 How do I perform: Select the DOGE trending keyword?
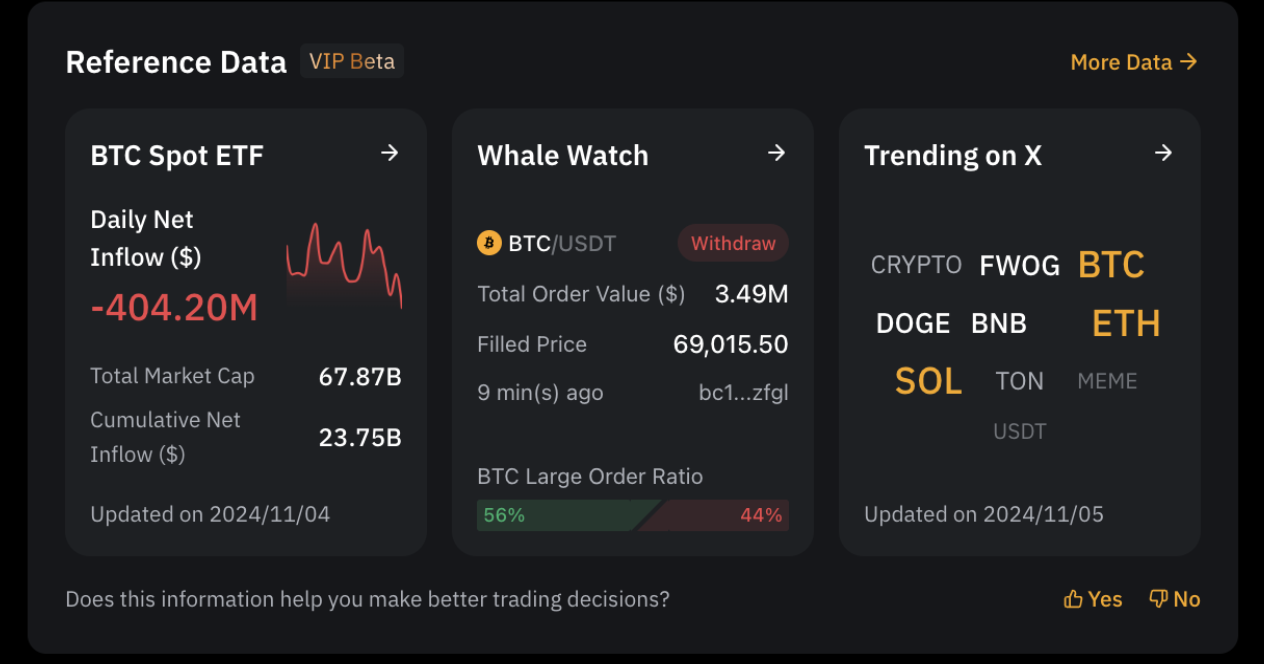point(913,323)
